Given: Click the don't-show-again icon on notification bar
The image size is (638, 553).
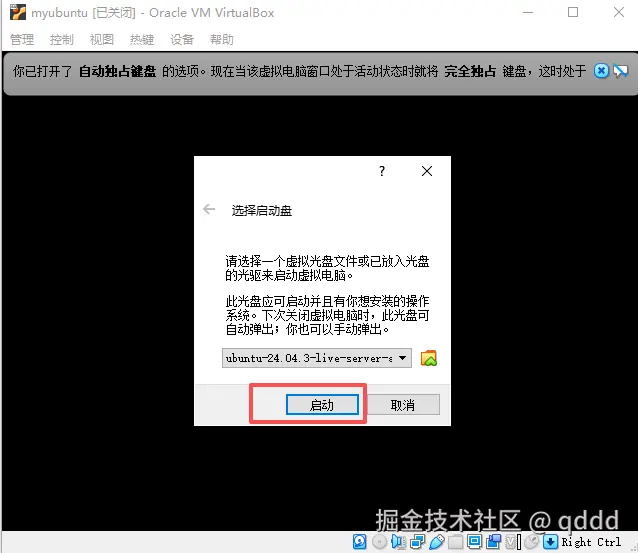Looking at the screenshot, I should [621, 72].
